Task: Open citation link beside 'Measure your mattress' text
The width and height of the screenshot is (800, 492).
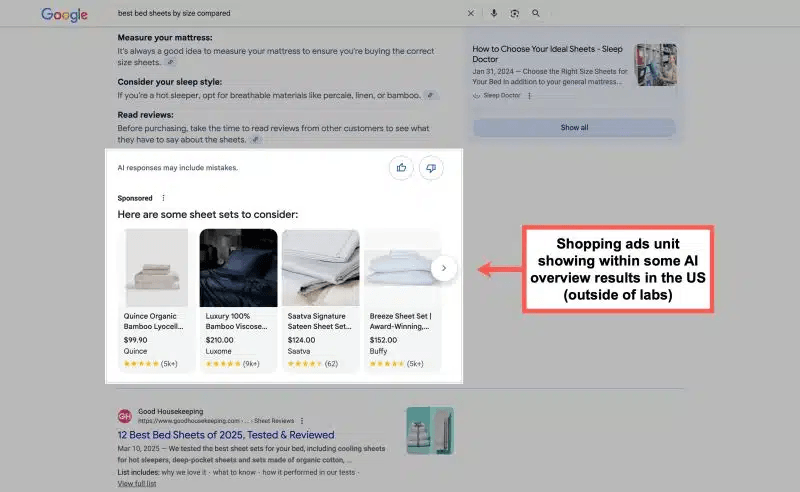Action: (171, 61)
